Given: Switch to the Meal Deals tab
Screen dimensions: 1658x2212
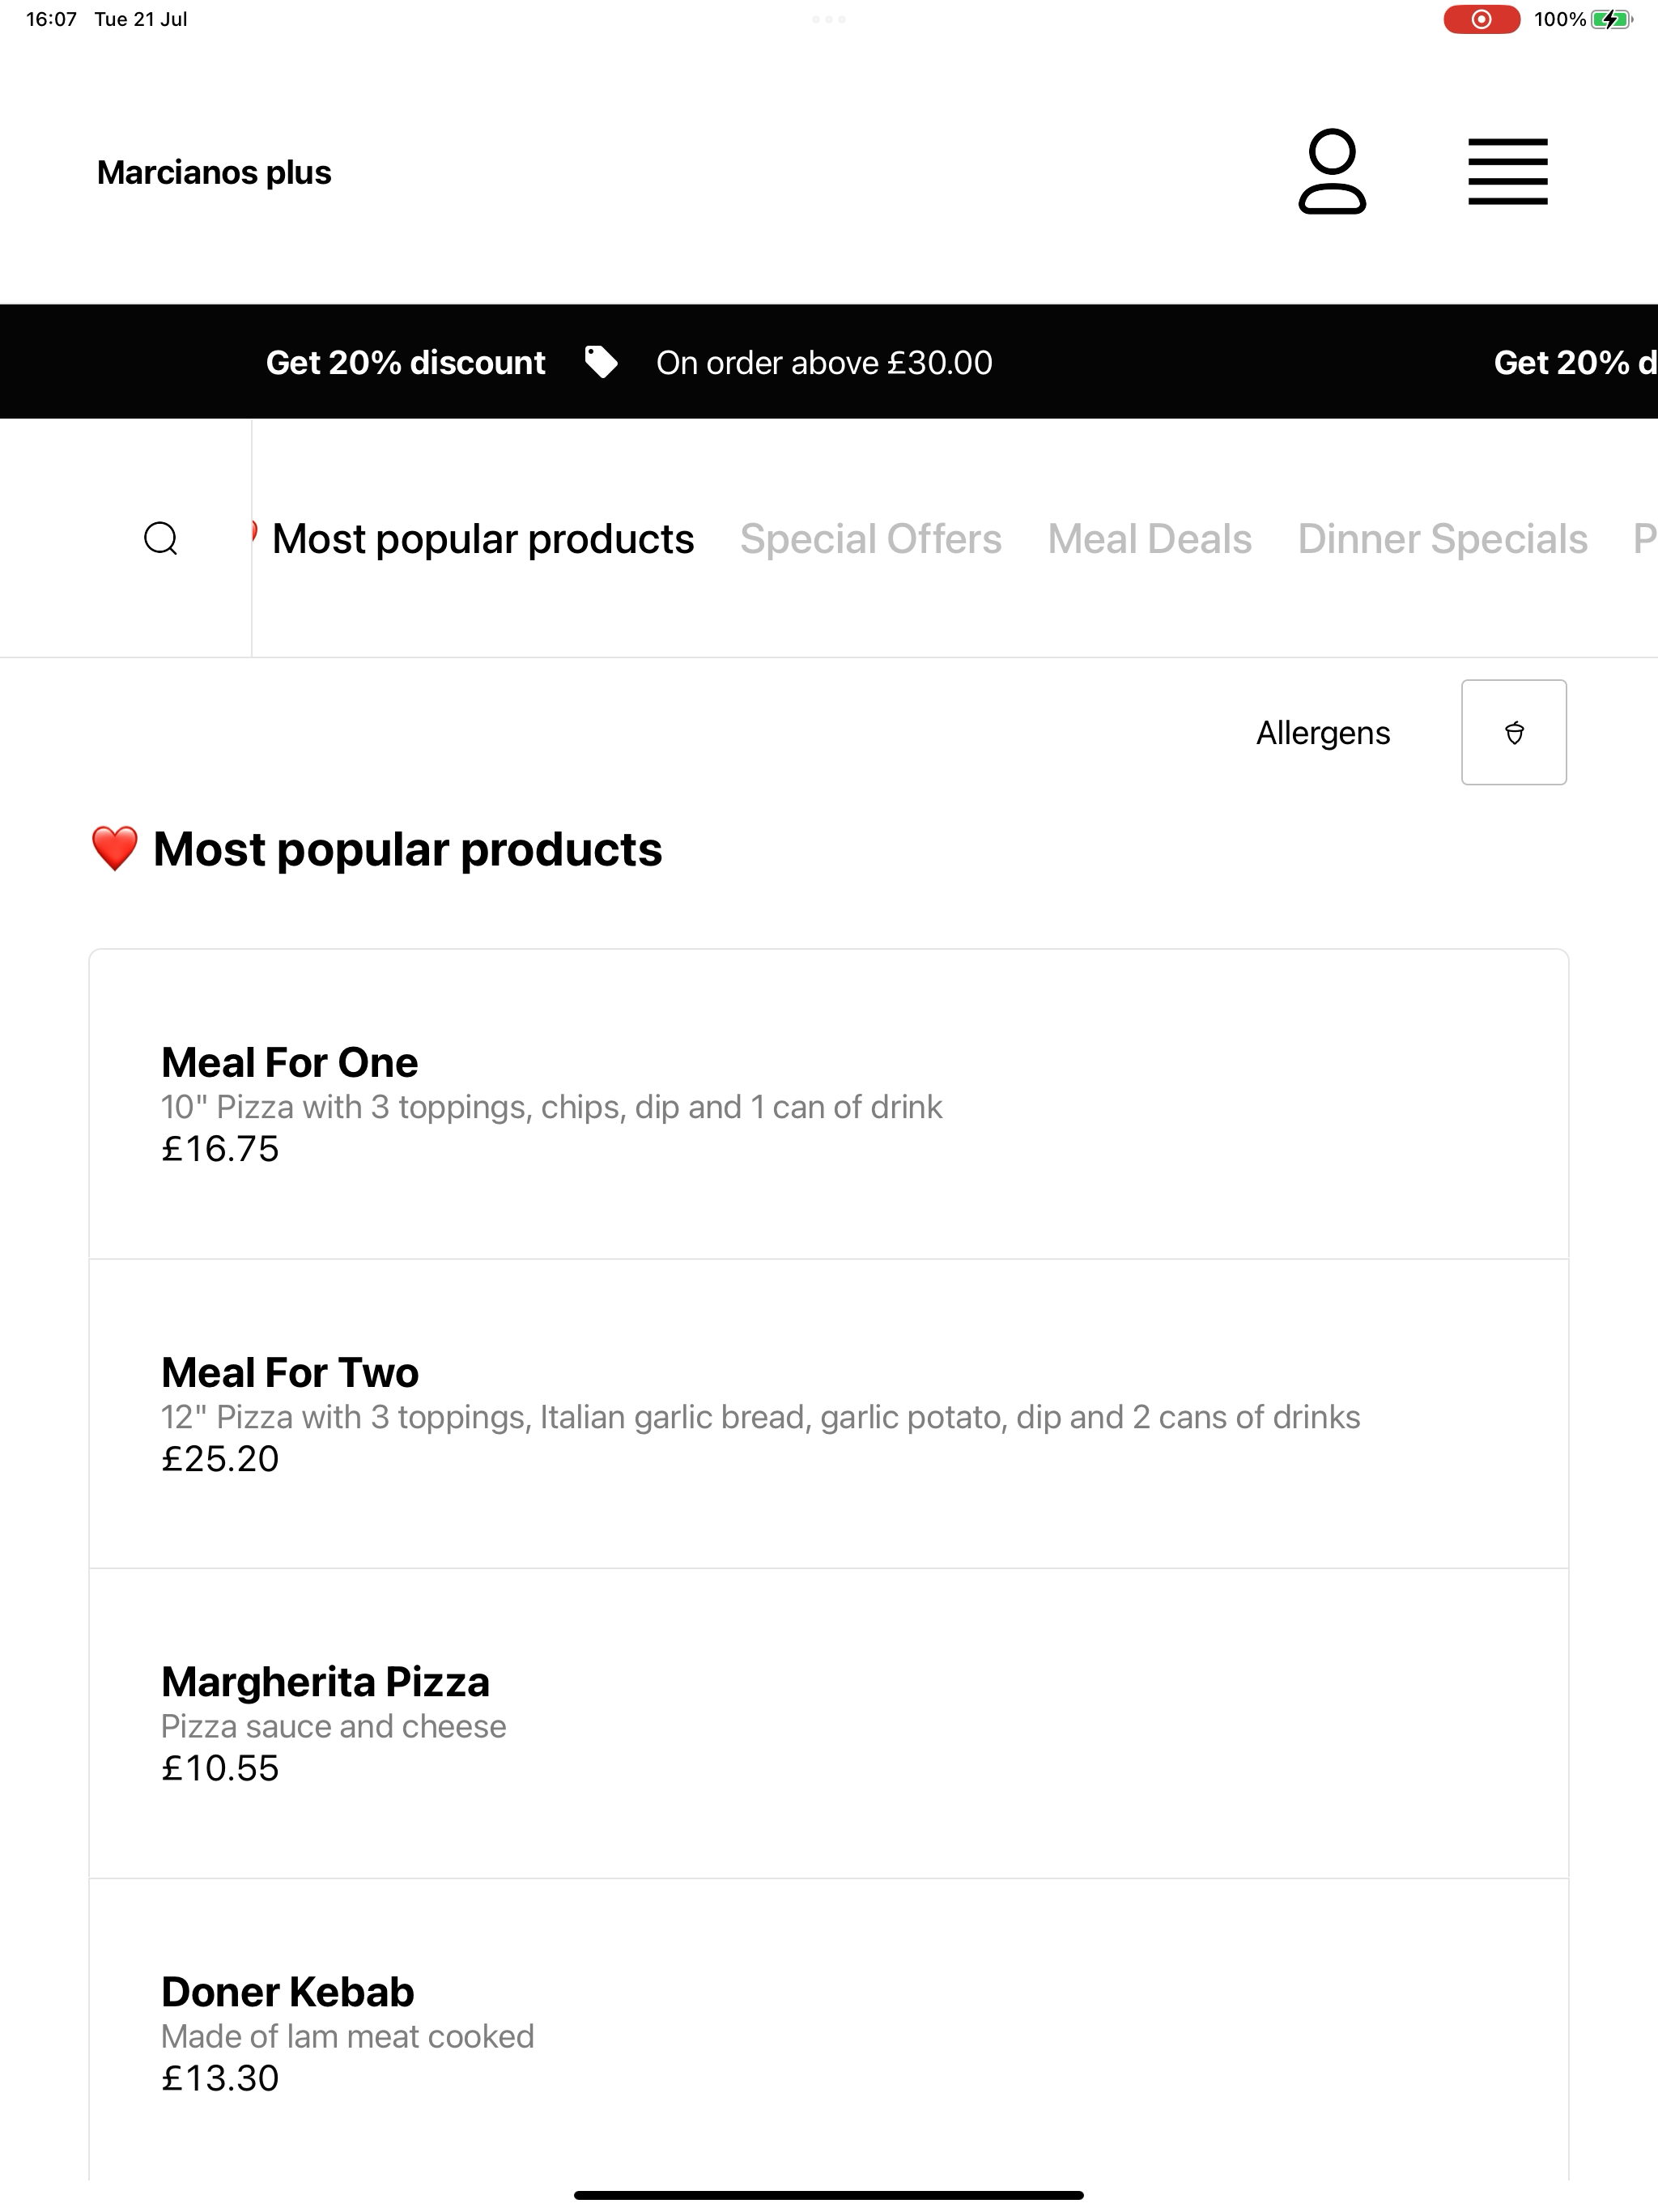Looking at the screenshot, I should tap(1149, 539).
